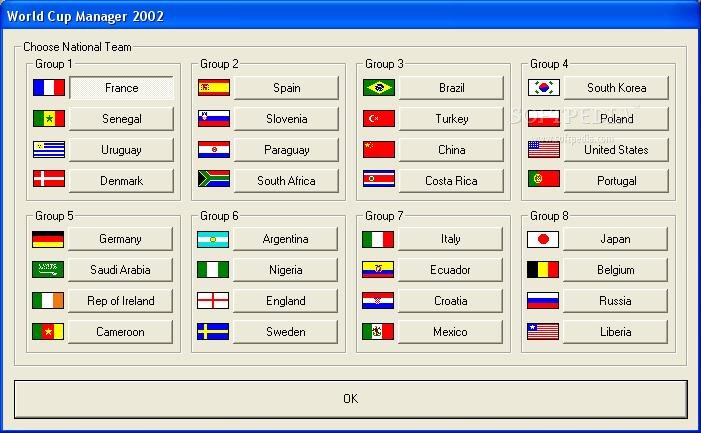The image size is (701, 433).
Task: Choose Italy as national team
Action: tap(451, 239)
